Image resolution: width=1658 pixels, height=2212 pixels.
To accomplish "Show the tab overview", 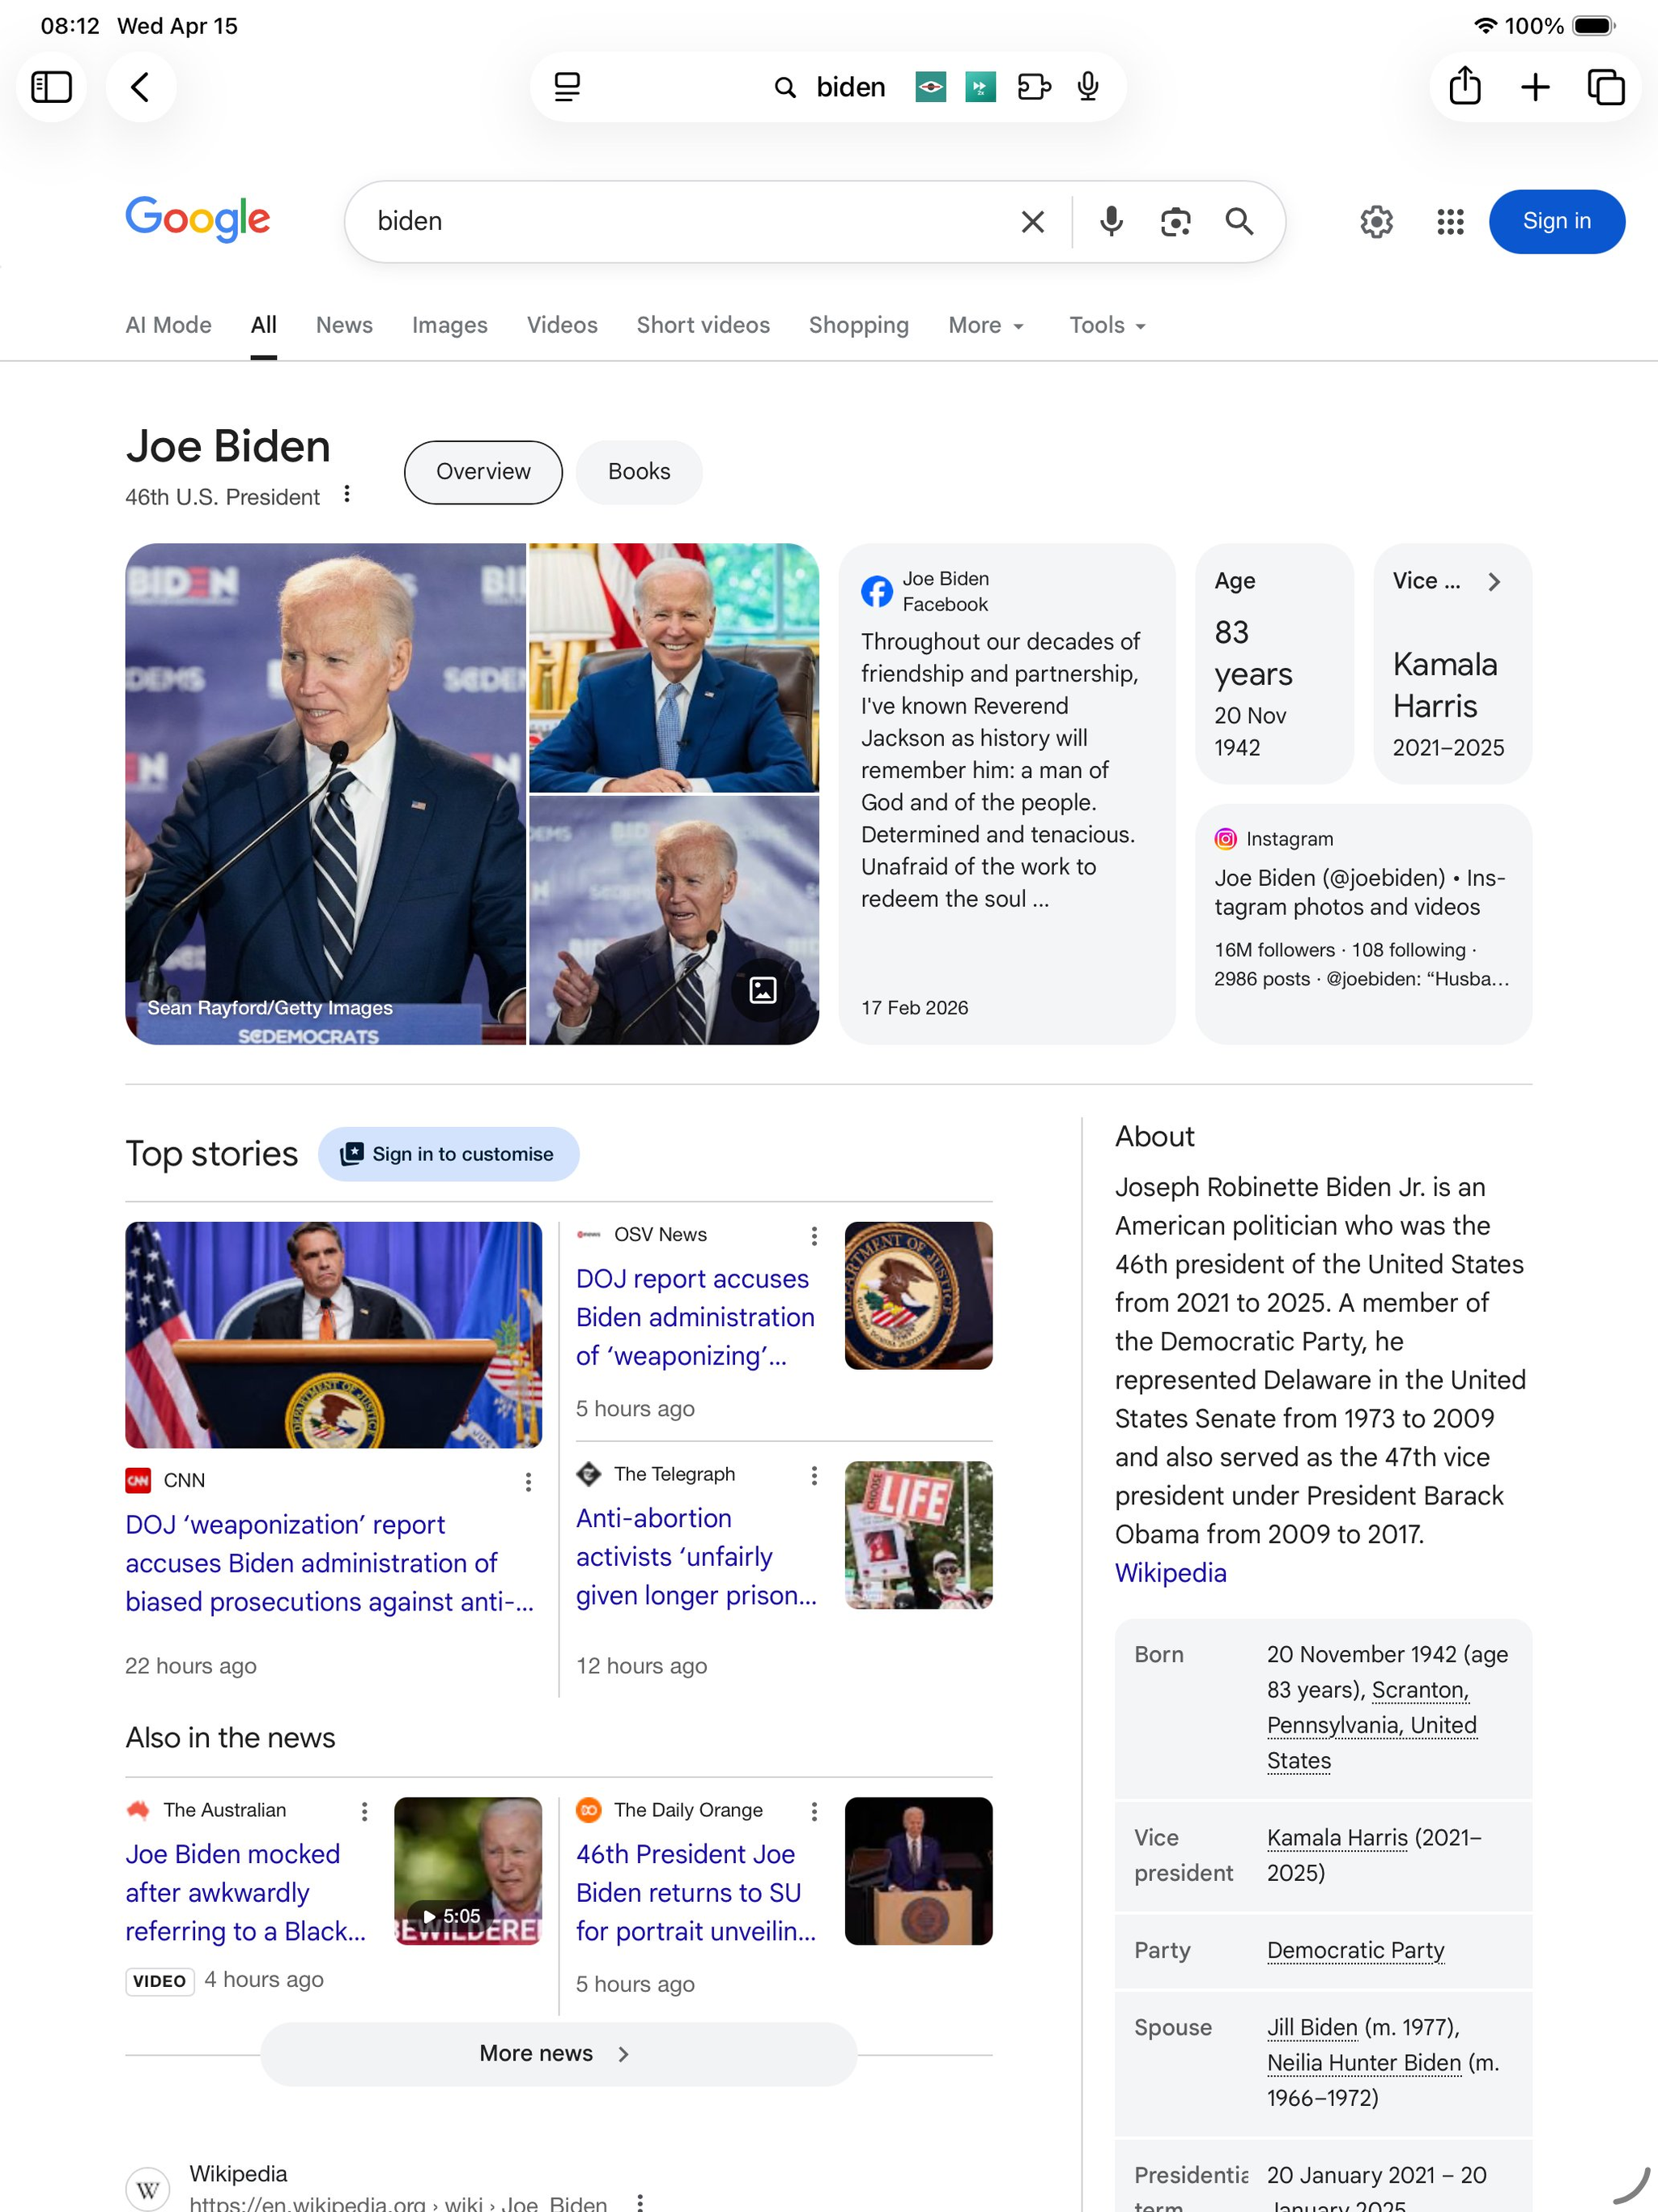I will pos(1606,87).
